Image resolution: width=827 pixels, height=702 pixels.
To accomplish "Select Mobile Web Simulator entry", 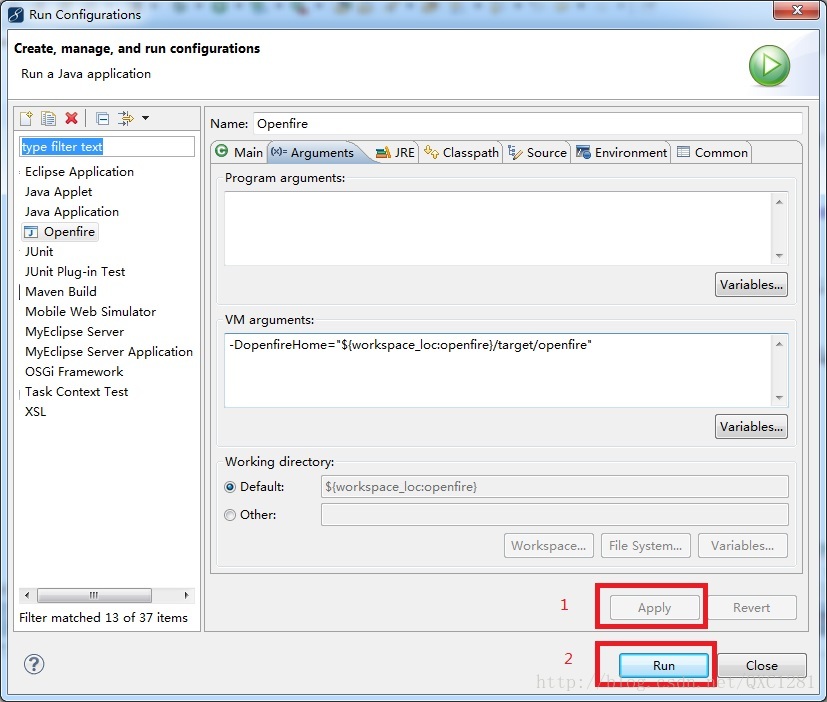I will [x=90, y=312].
